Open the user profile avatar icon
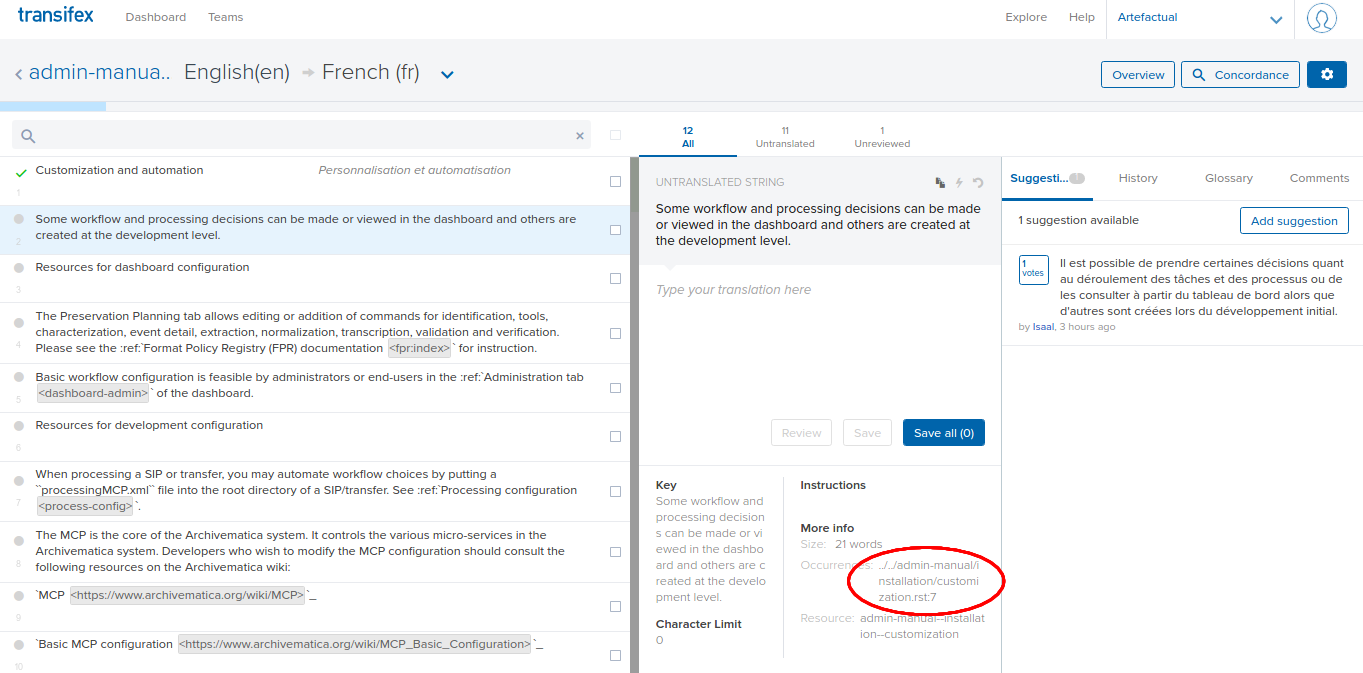 pyautogui.click(x=1321, y=18)
